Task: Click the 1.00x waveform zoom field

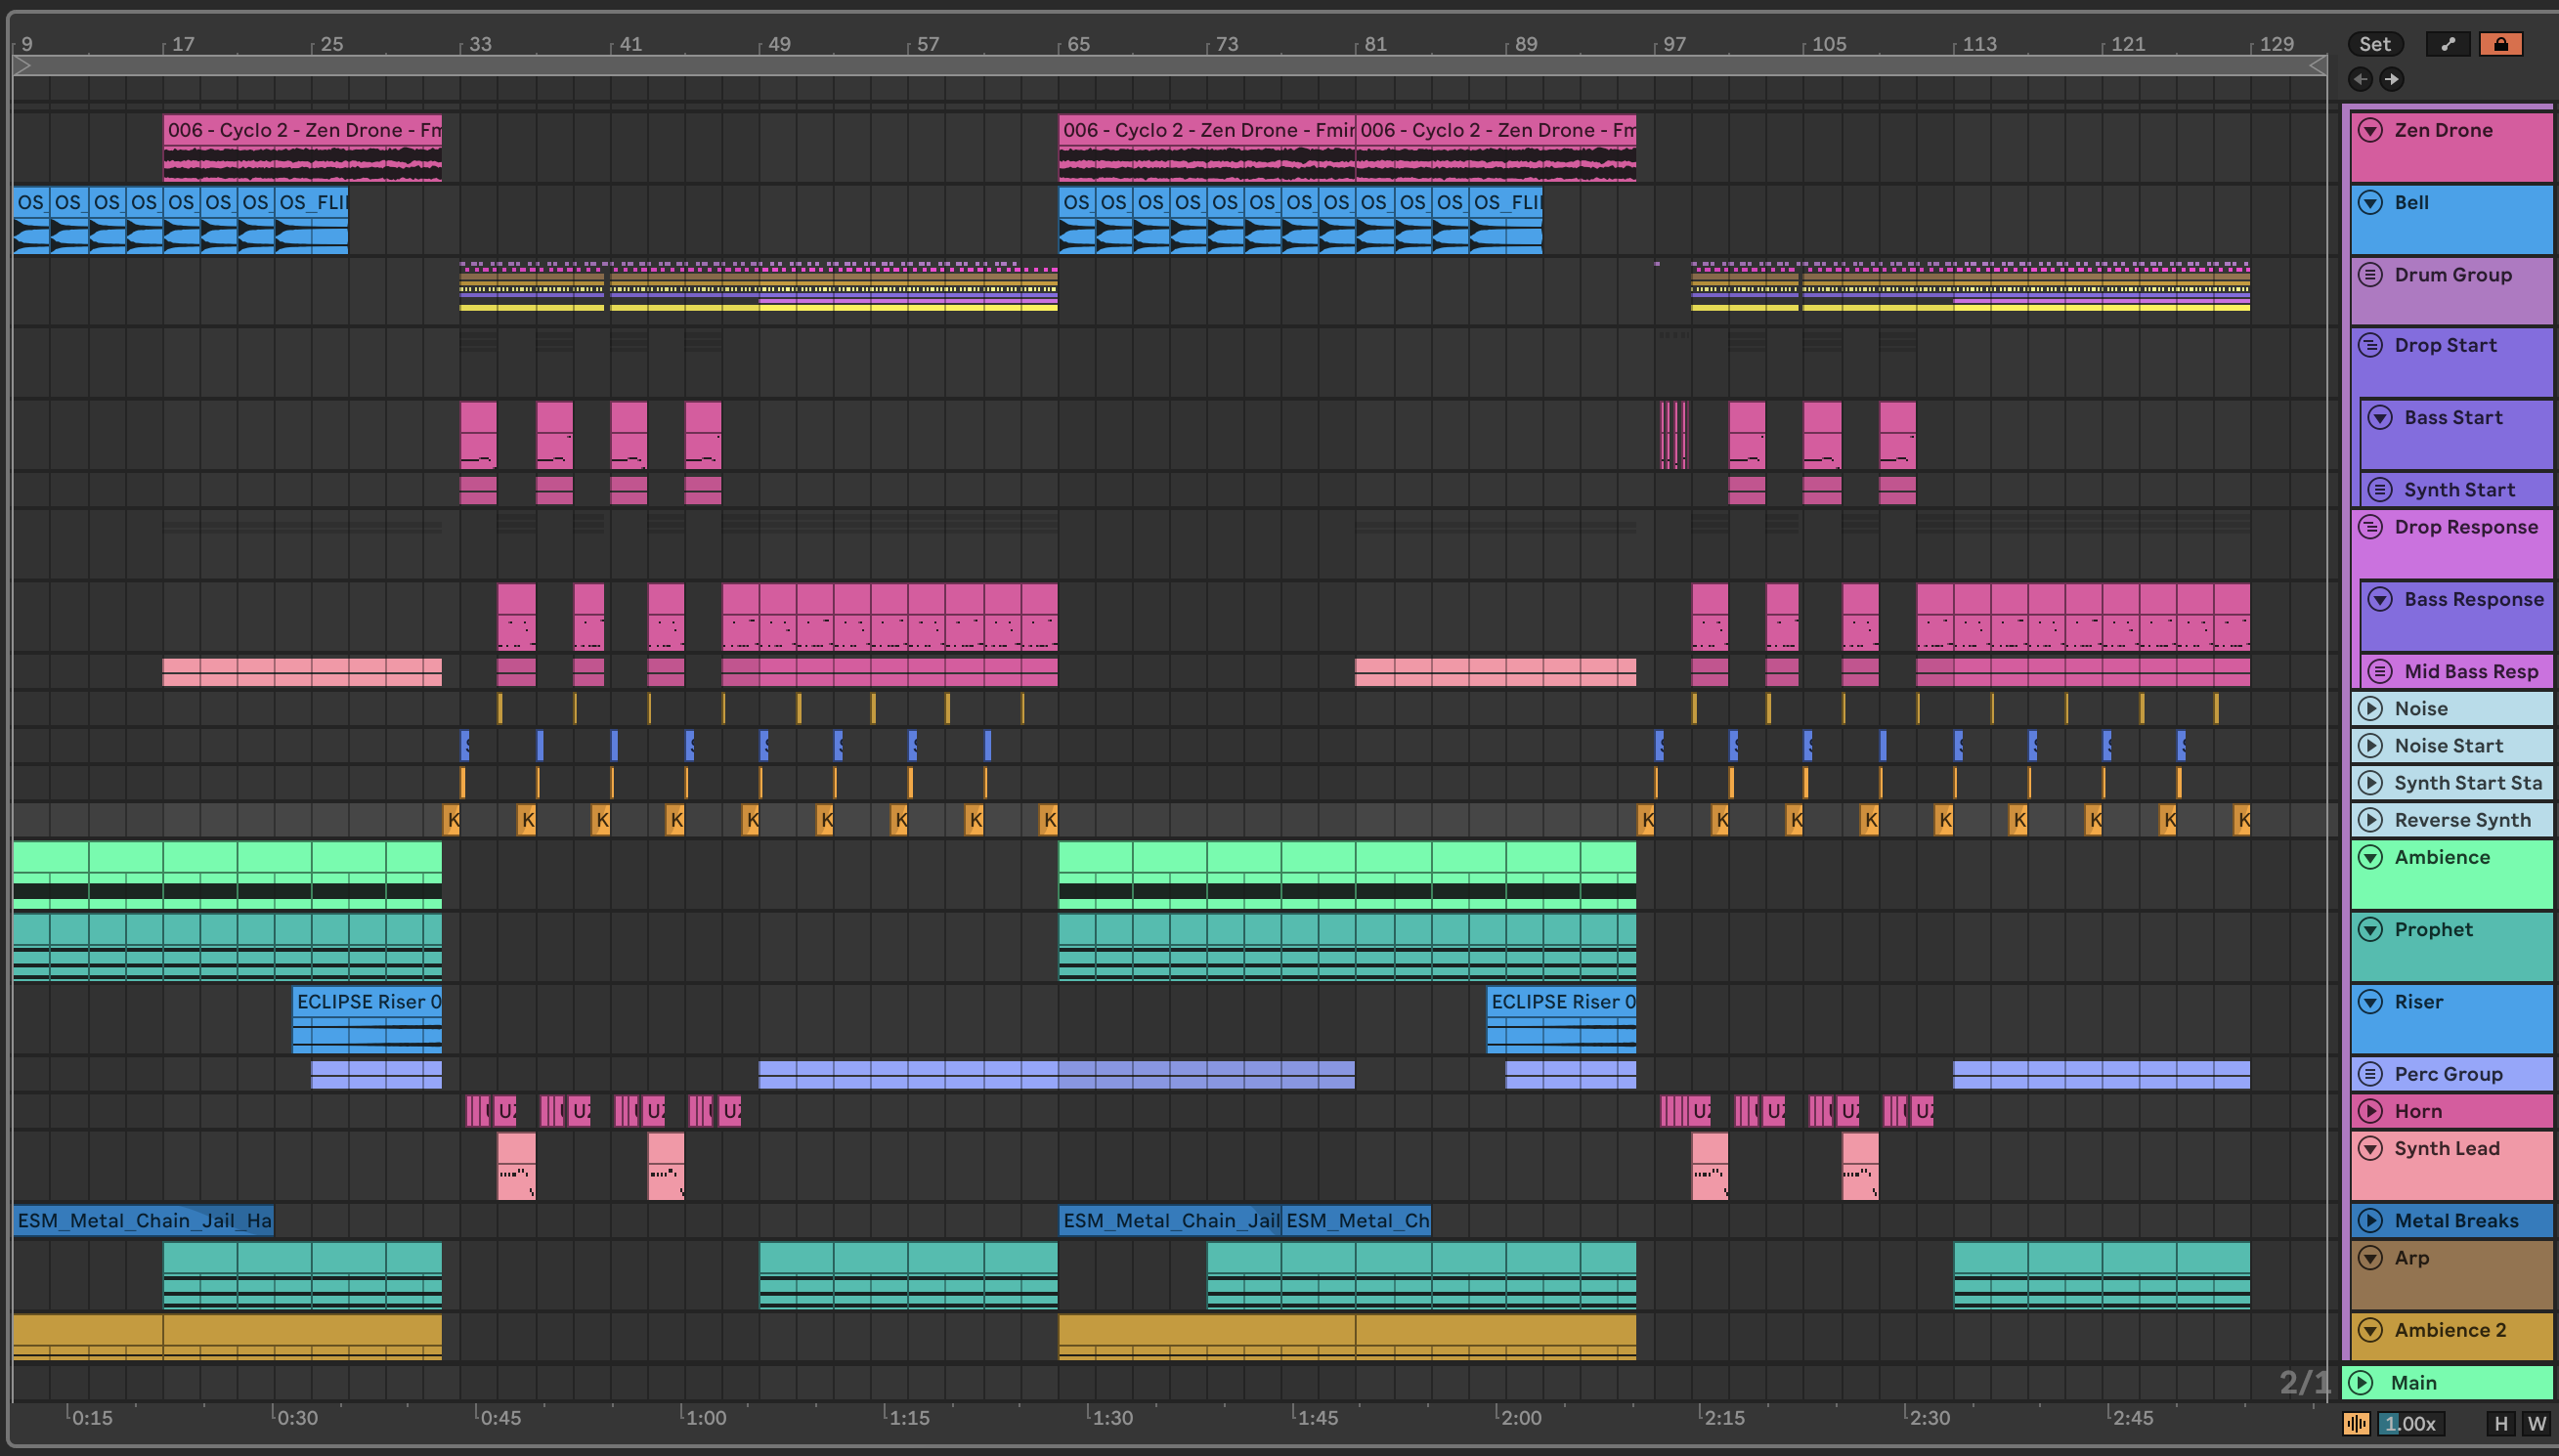Action: [2409, 1423]
